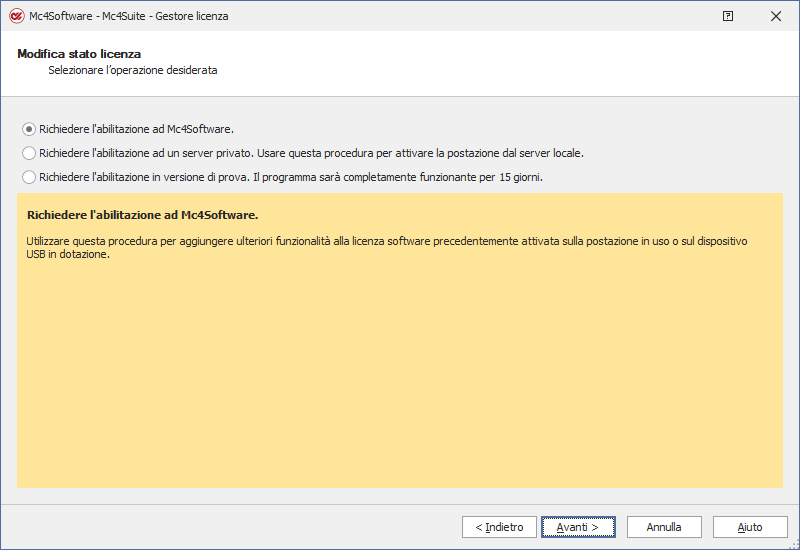
Task: Open help using the Aiuto button
Action: click(x=750, y=527)
